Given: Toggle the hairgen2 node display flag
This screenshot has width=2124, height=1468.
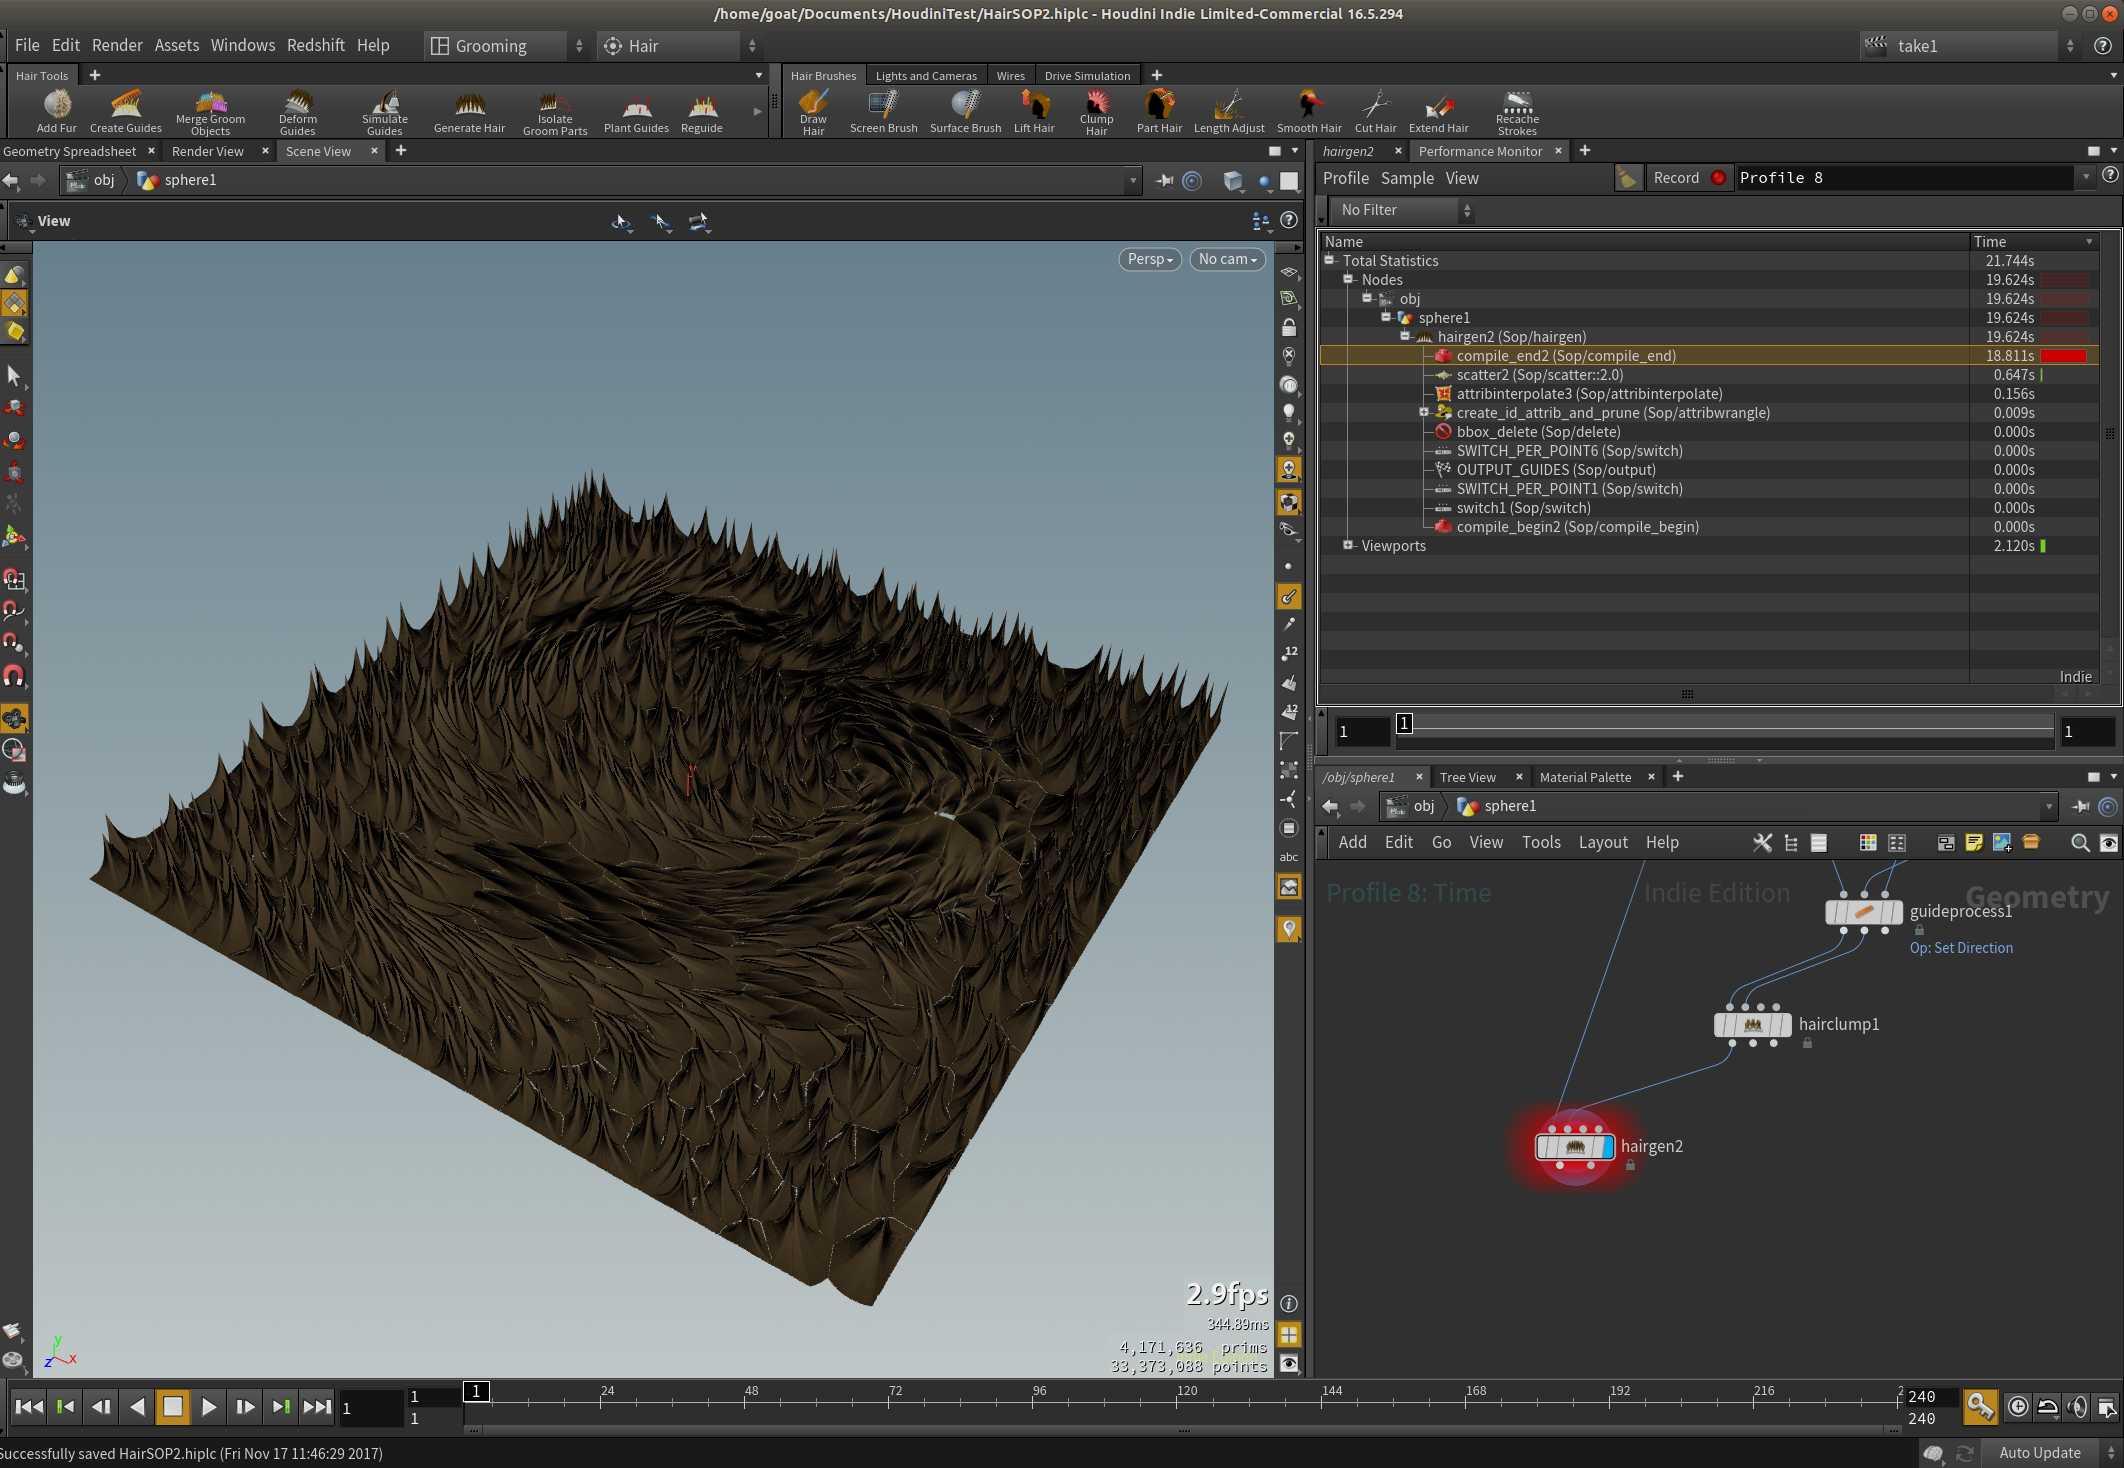Looking at the screenshot, I should click(1608, 1147).
